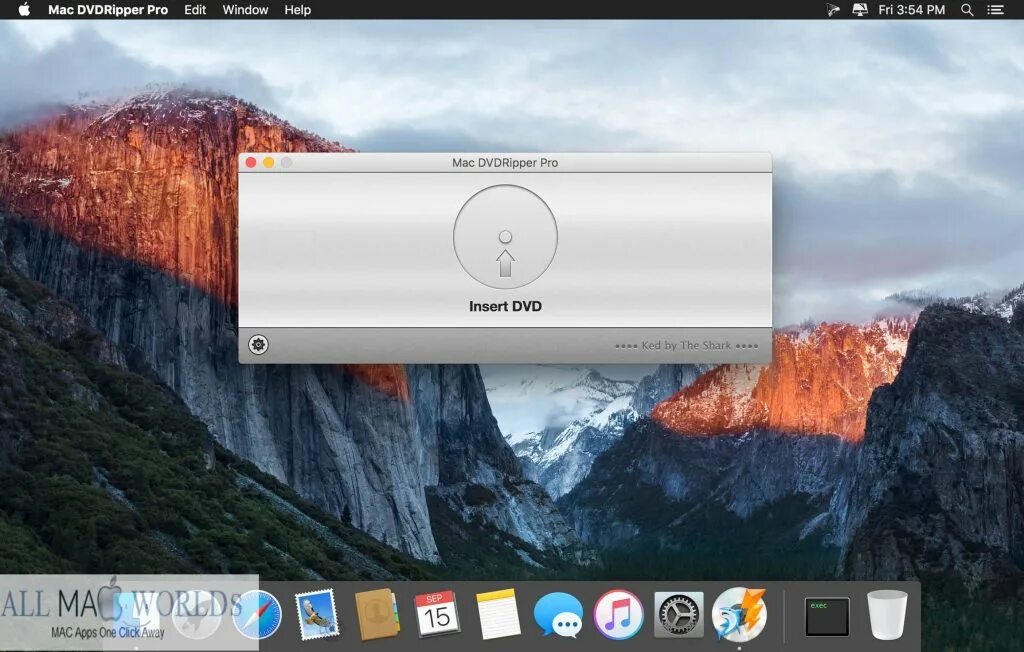Open the Trash in the Dock
Image resolution: width=1024 pixels, height=652 pixels.
pyautogui.click(x=887, y=614)
